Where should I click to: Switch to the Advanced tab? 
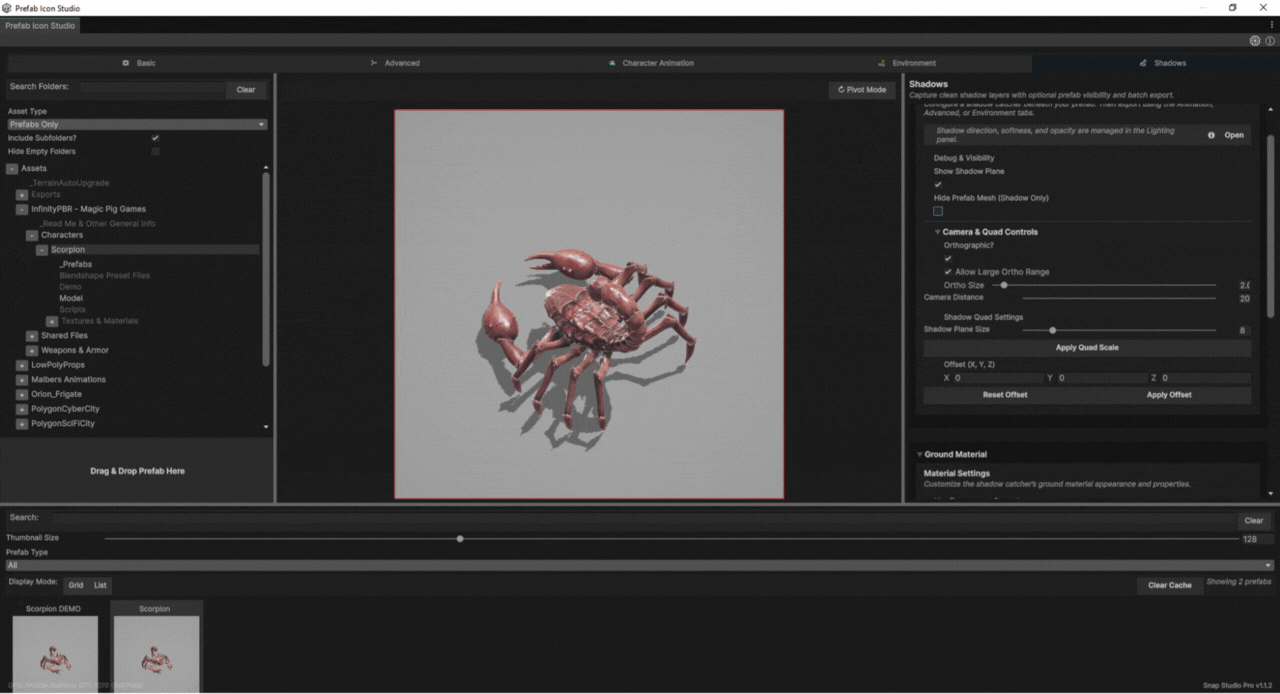(x=395, y=63)
